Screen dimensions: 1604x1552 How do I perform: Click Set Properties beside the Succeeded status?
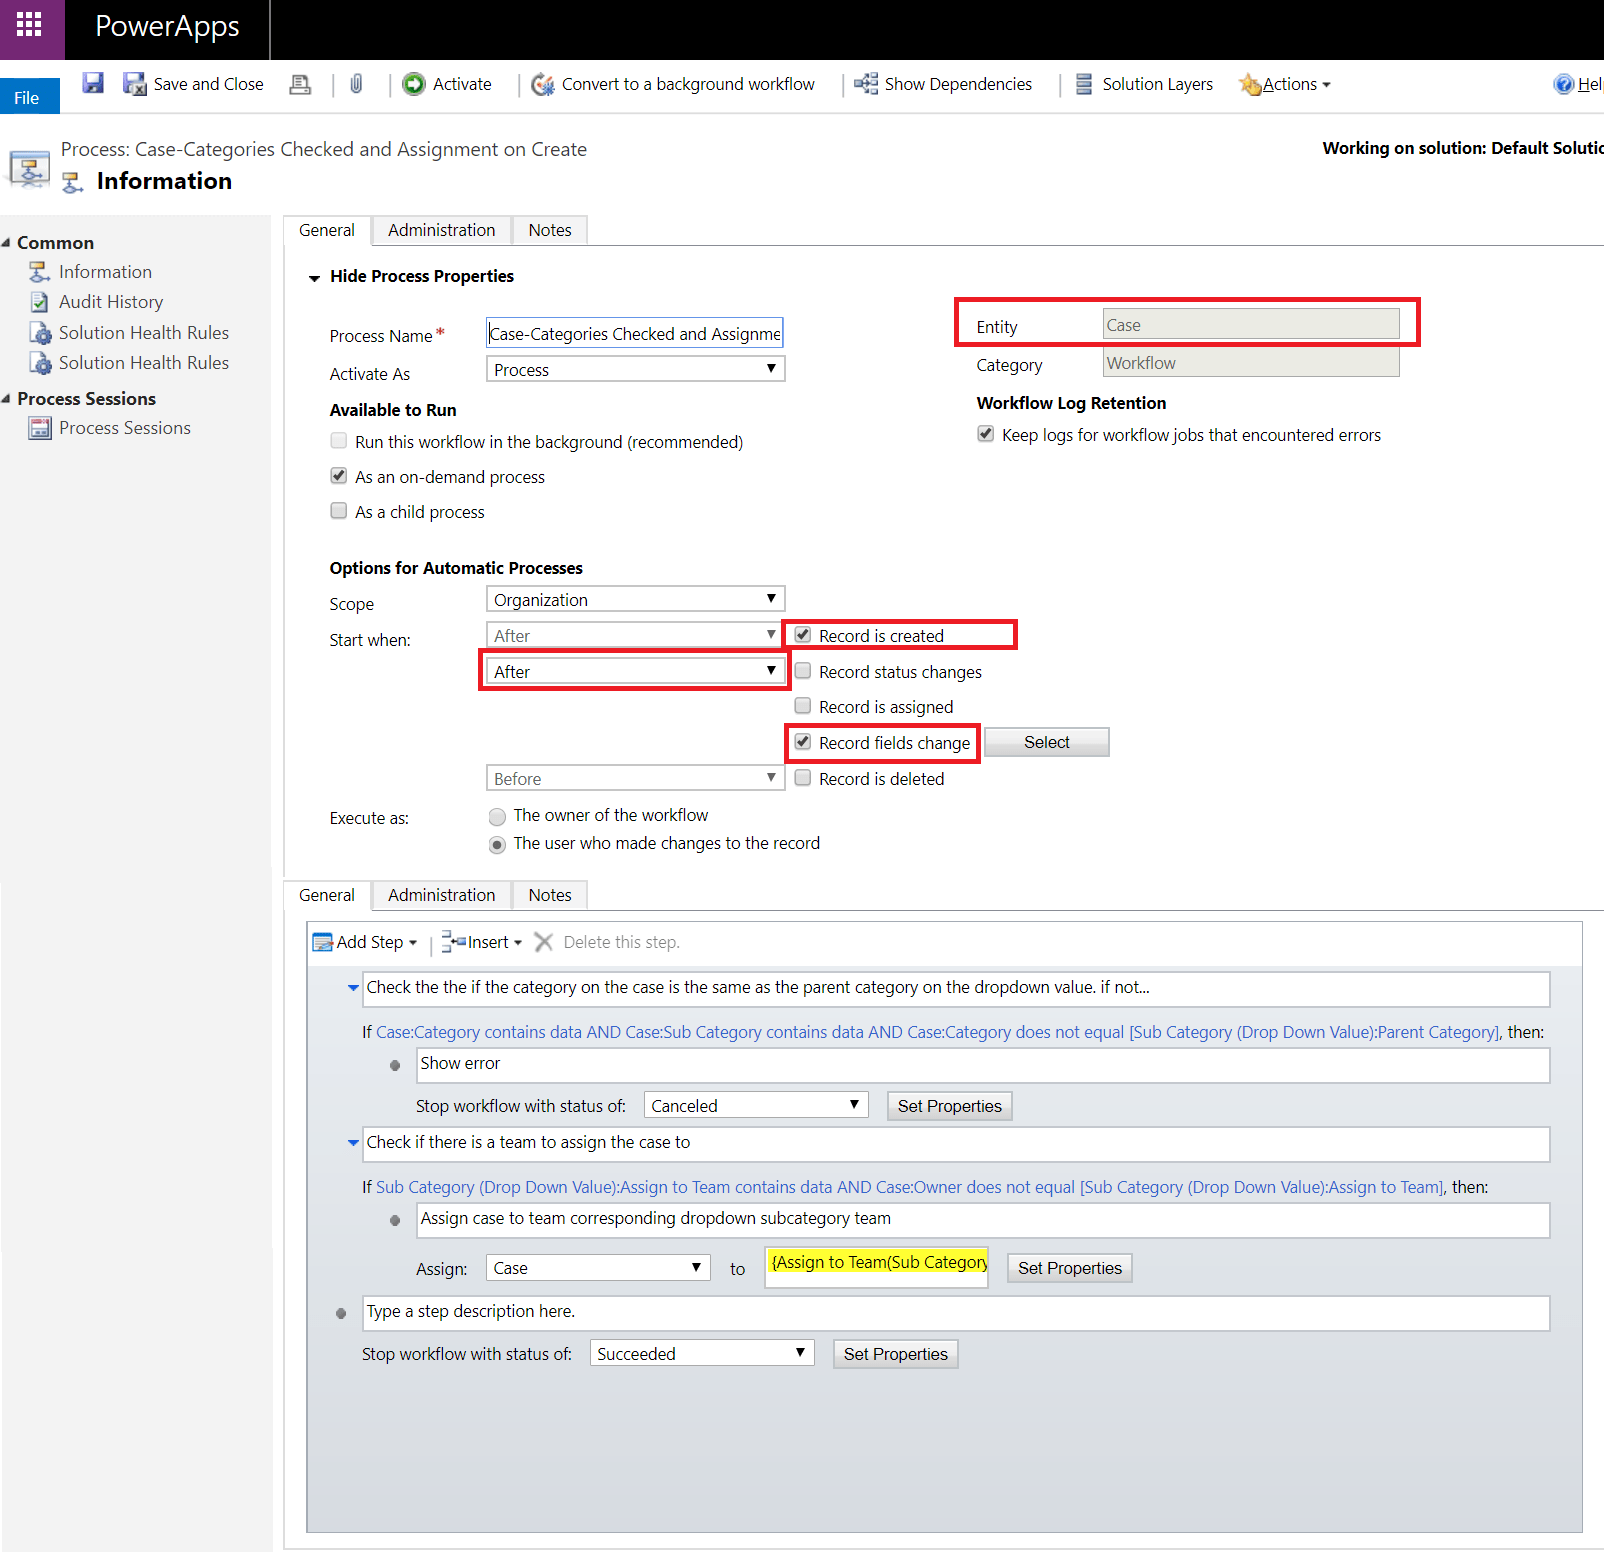(896, 1354)
